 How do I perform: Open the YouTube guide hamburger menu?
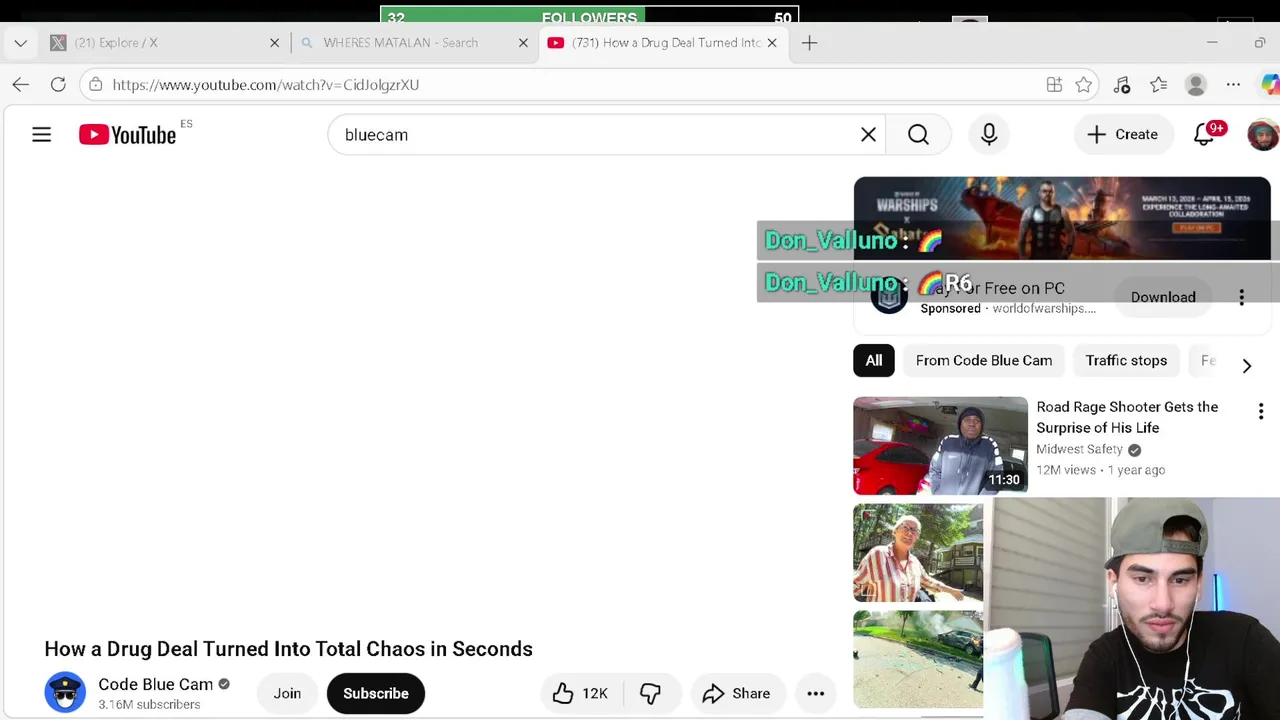tap(41, 134)
